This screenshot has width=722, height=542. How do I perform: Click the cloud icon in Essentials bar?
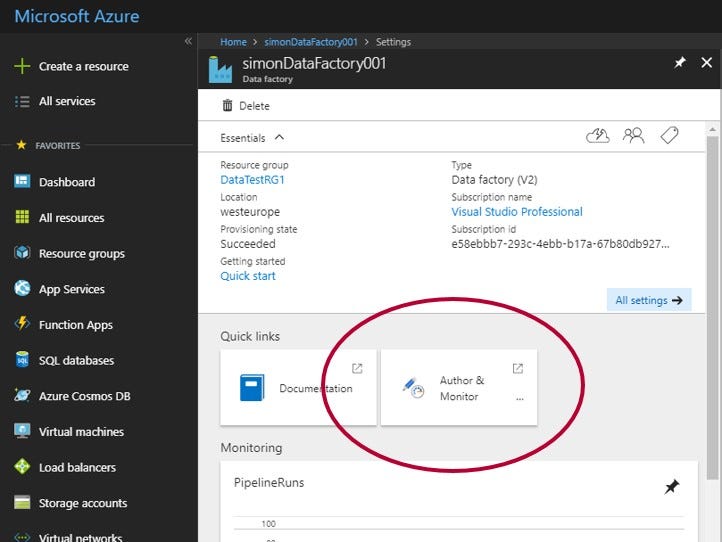point(597,136)
